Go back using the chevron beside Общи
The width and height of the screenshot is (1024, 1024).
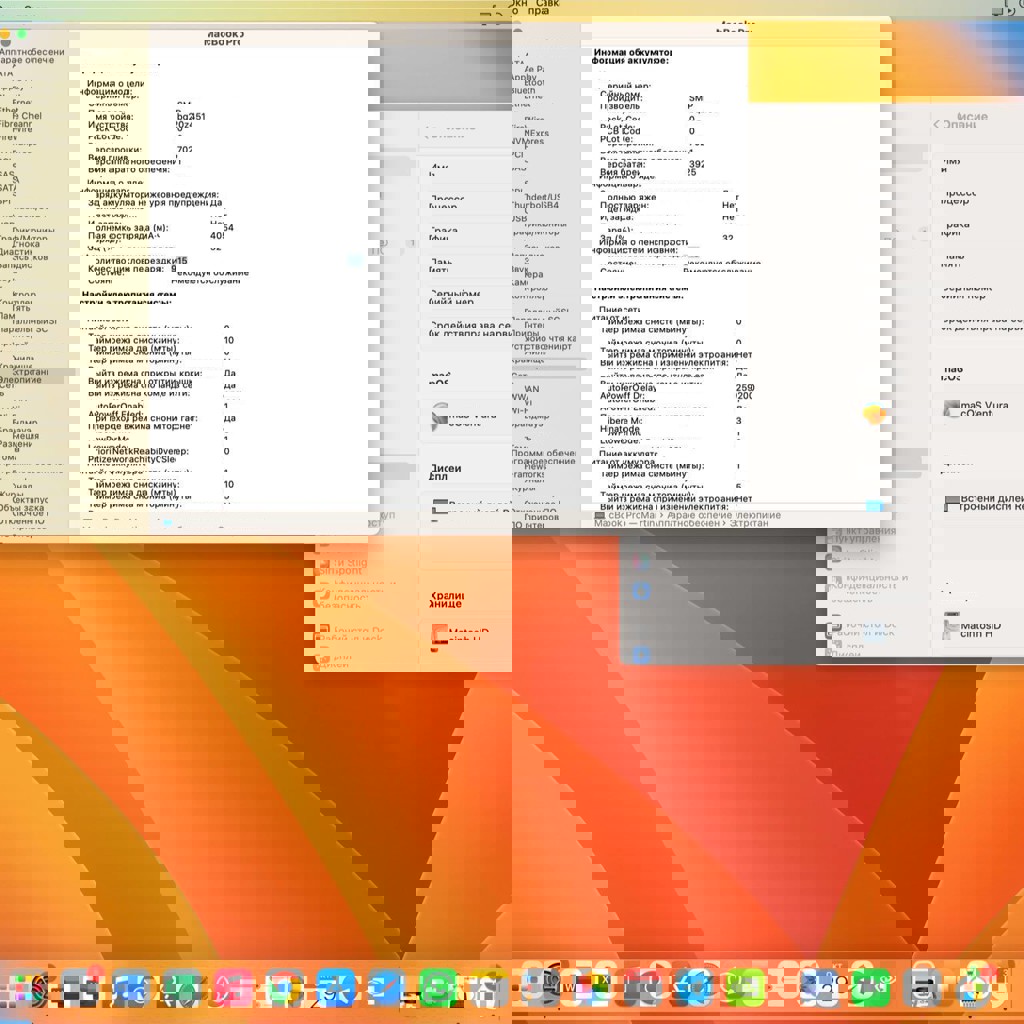[936, 124]
